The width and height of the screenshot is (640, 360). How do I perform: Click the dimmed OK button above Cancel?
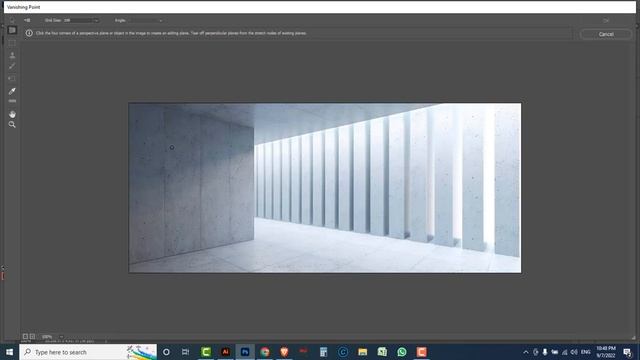(x=606, y=20)
